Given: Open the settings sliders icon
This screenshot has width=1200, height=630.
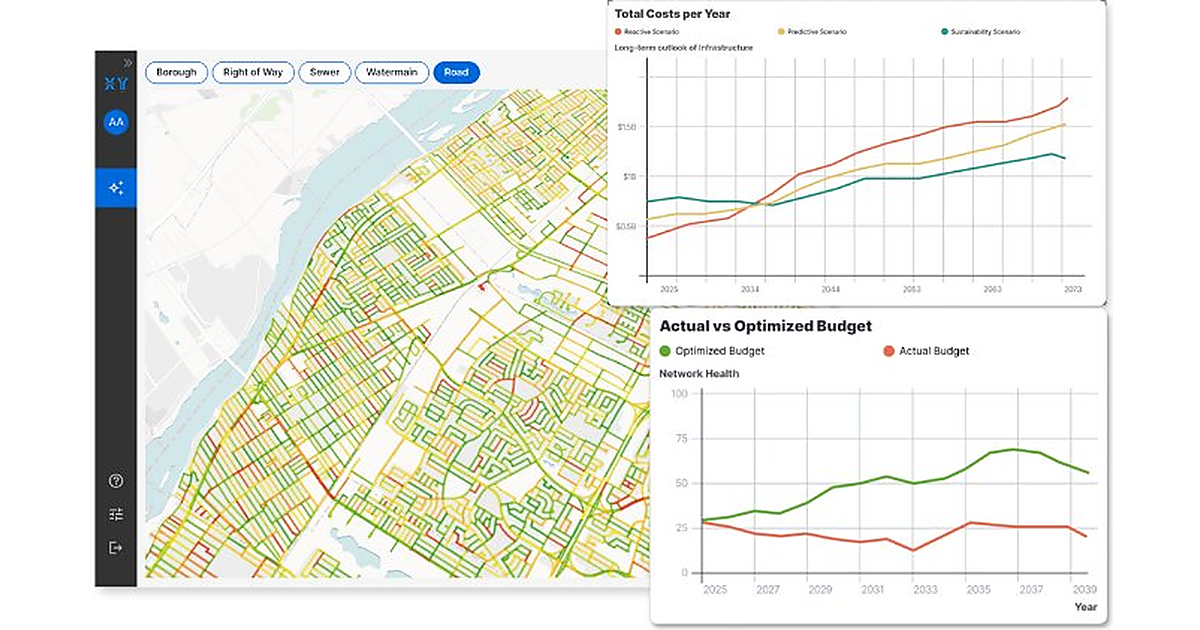Looking at the screenshot, I should pos(116,514).
